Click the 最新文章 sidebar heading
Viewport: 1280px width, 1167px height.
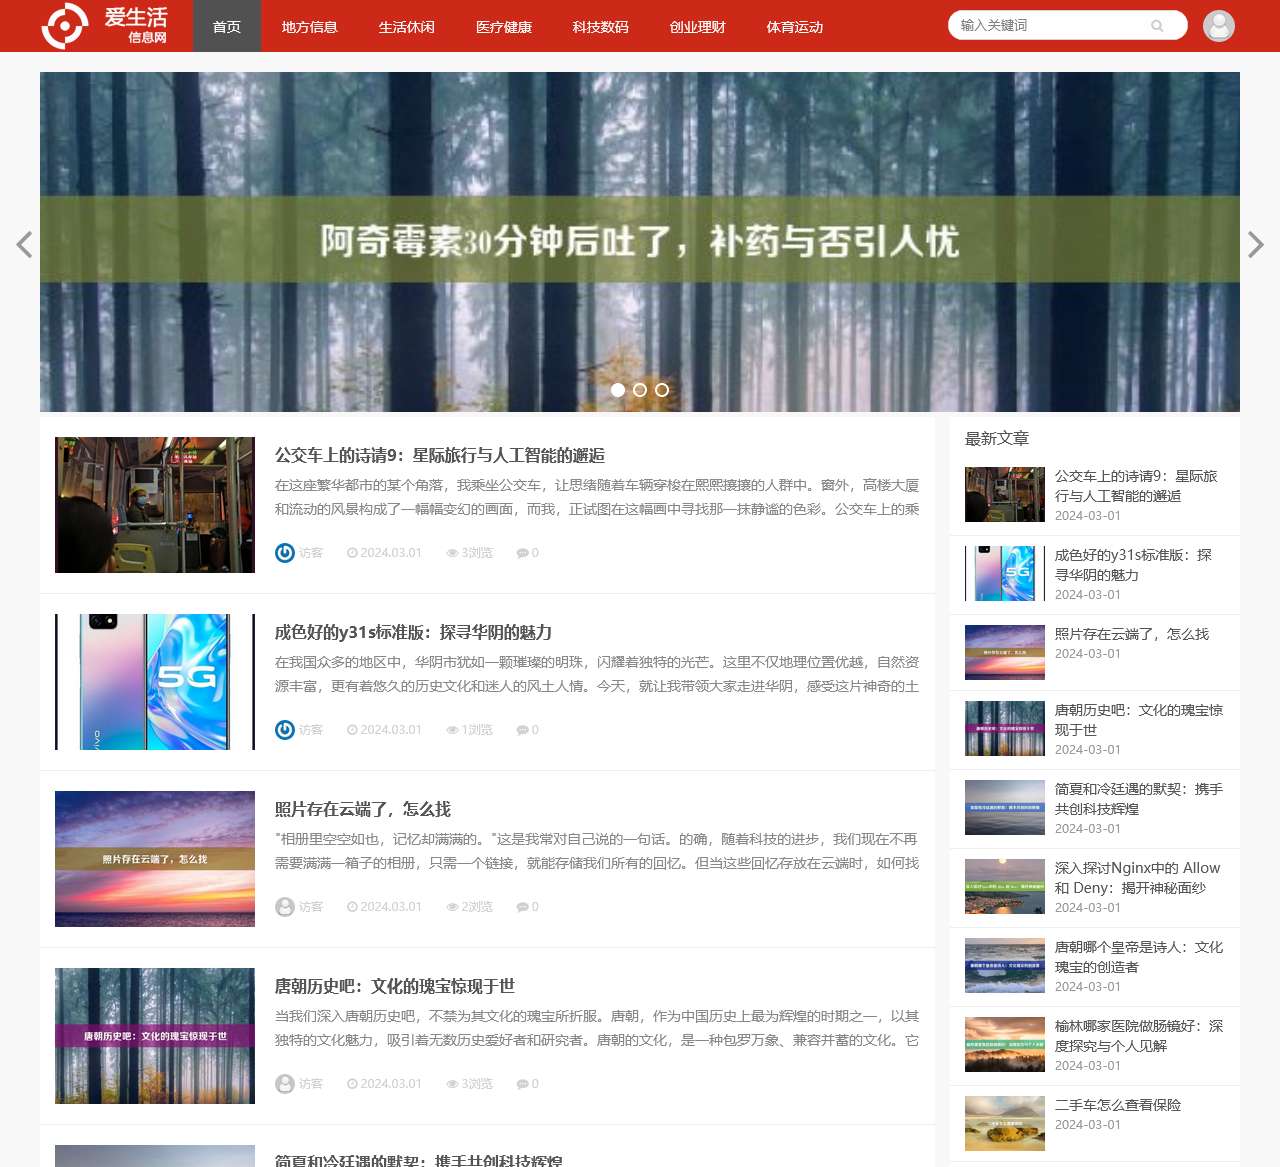point(997,438)
